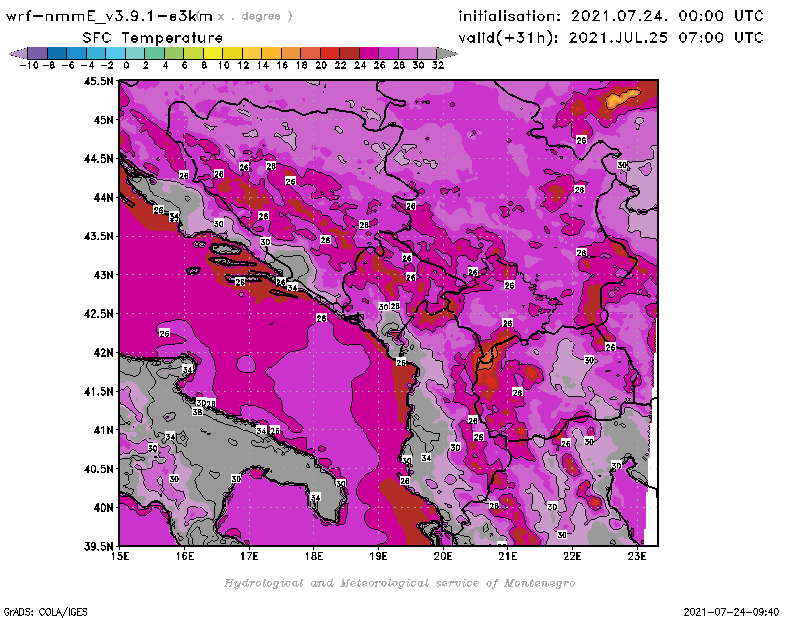
Task: Click the lavender below -10 legend arrow
Action: [x=18, y=54]
